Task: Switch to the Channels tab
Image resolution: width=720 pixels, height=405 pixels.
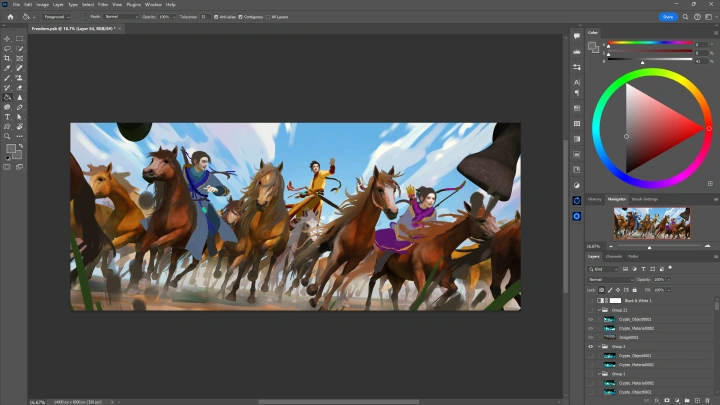Action: coord(614,257)
